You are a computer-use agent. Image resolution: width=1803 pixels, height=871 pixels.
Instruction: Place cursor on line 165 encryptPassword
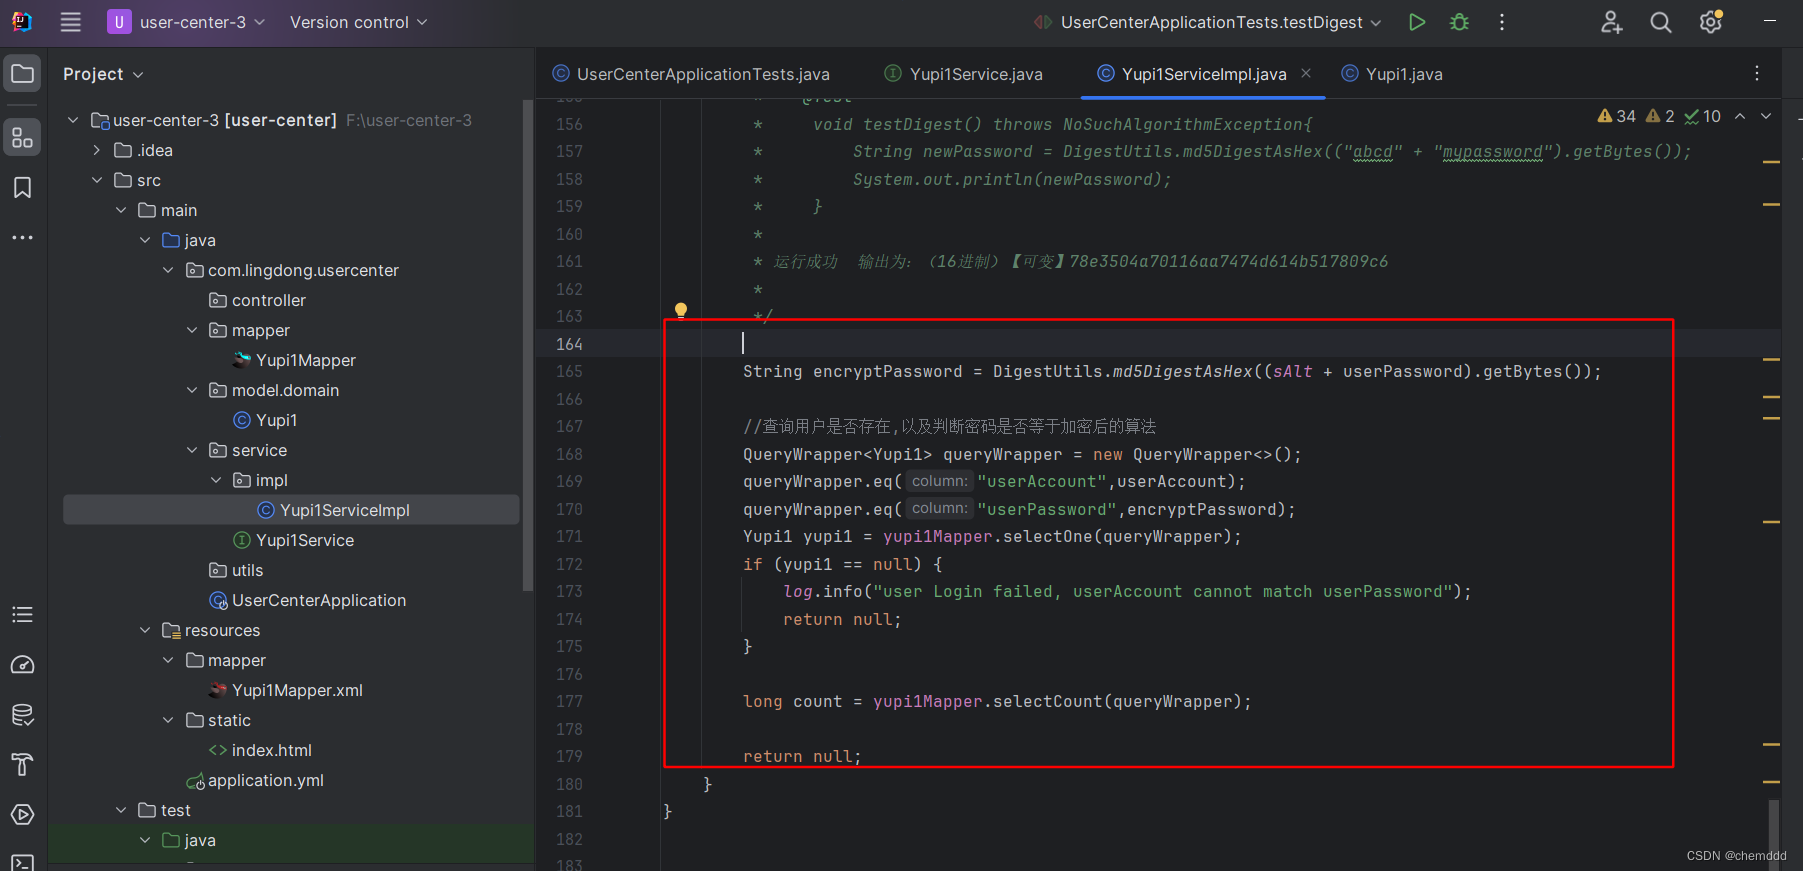887,371
